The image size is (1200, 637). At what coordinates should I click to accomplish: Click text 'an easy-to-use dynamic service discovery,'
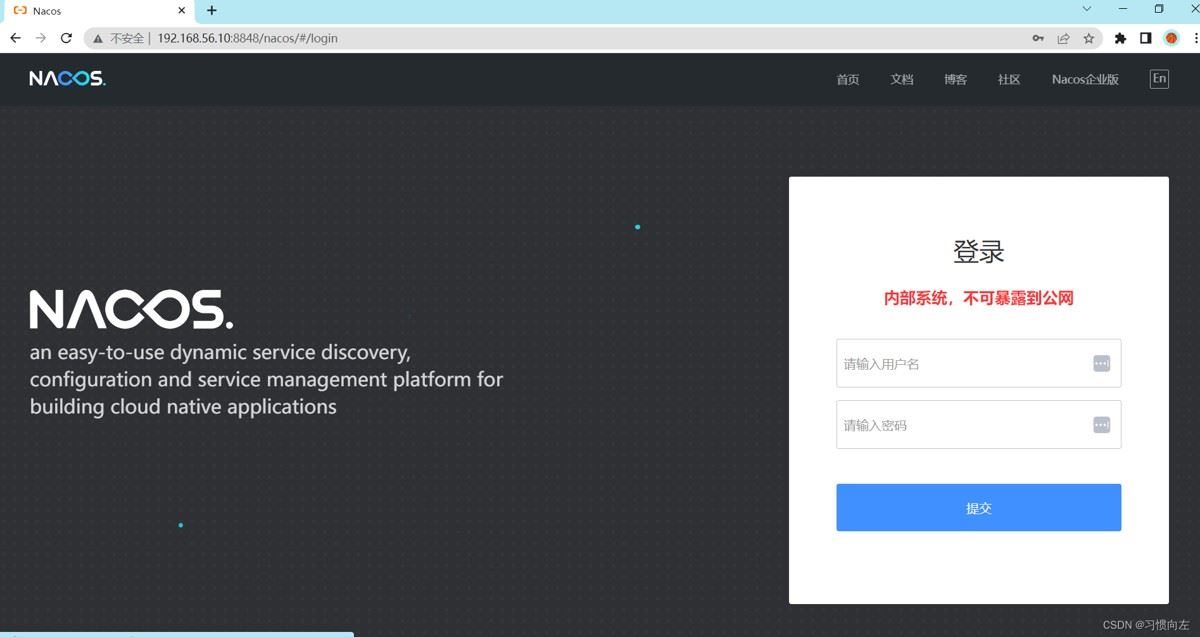(x=220, y=353)
